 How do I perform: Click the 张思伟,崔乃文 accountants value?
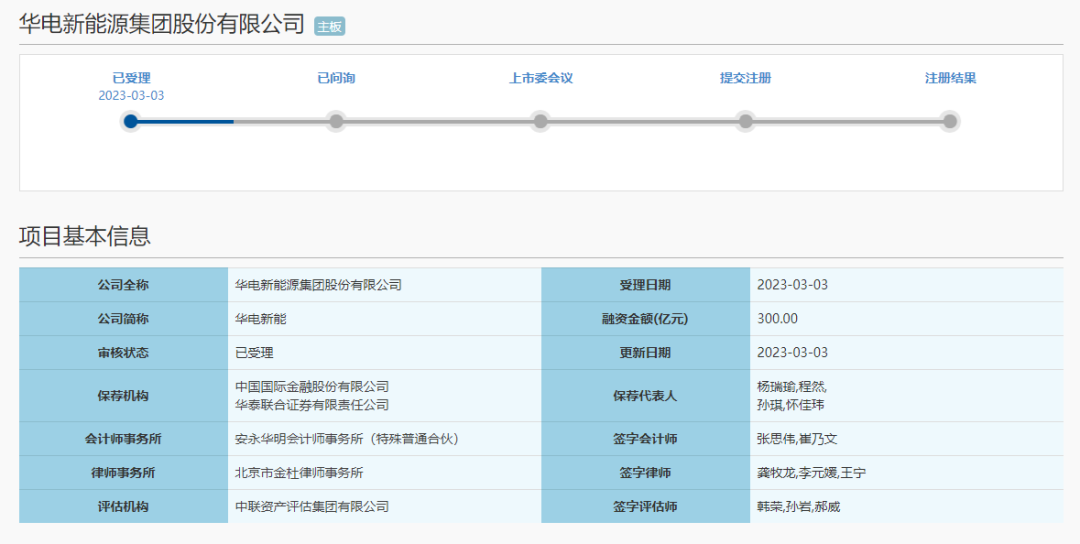797,439
